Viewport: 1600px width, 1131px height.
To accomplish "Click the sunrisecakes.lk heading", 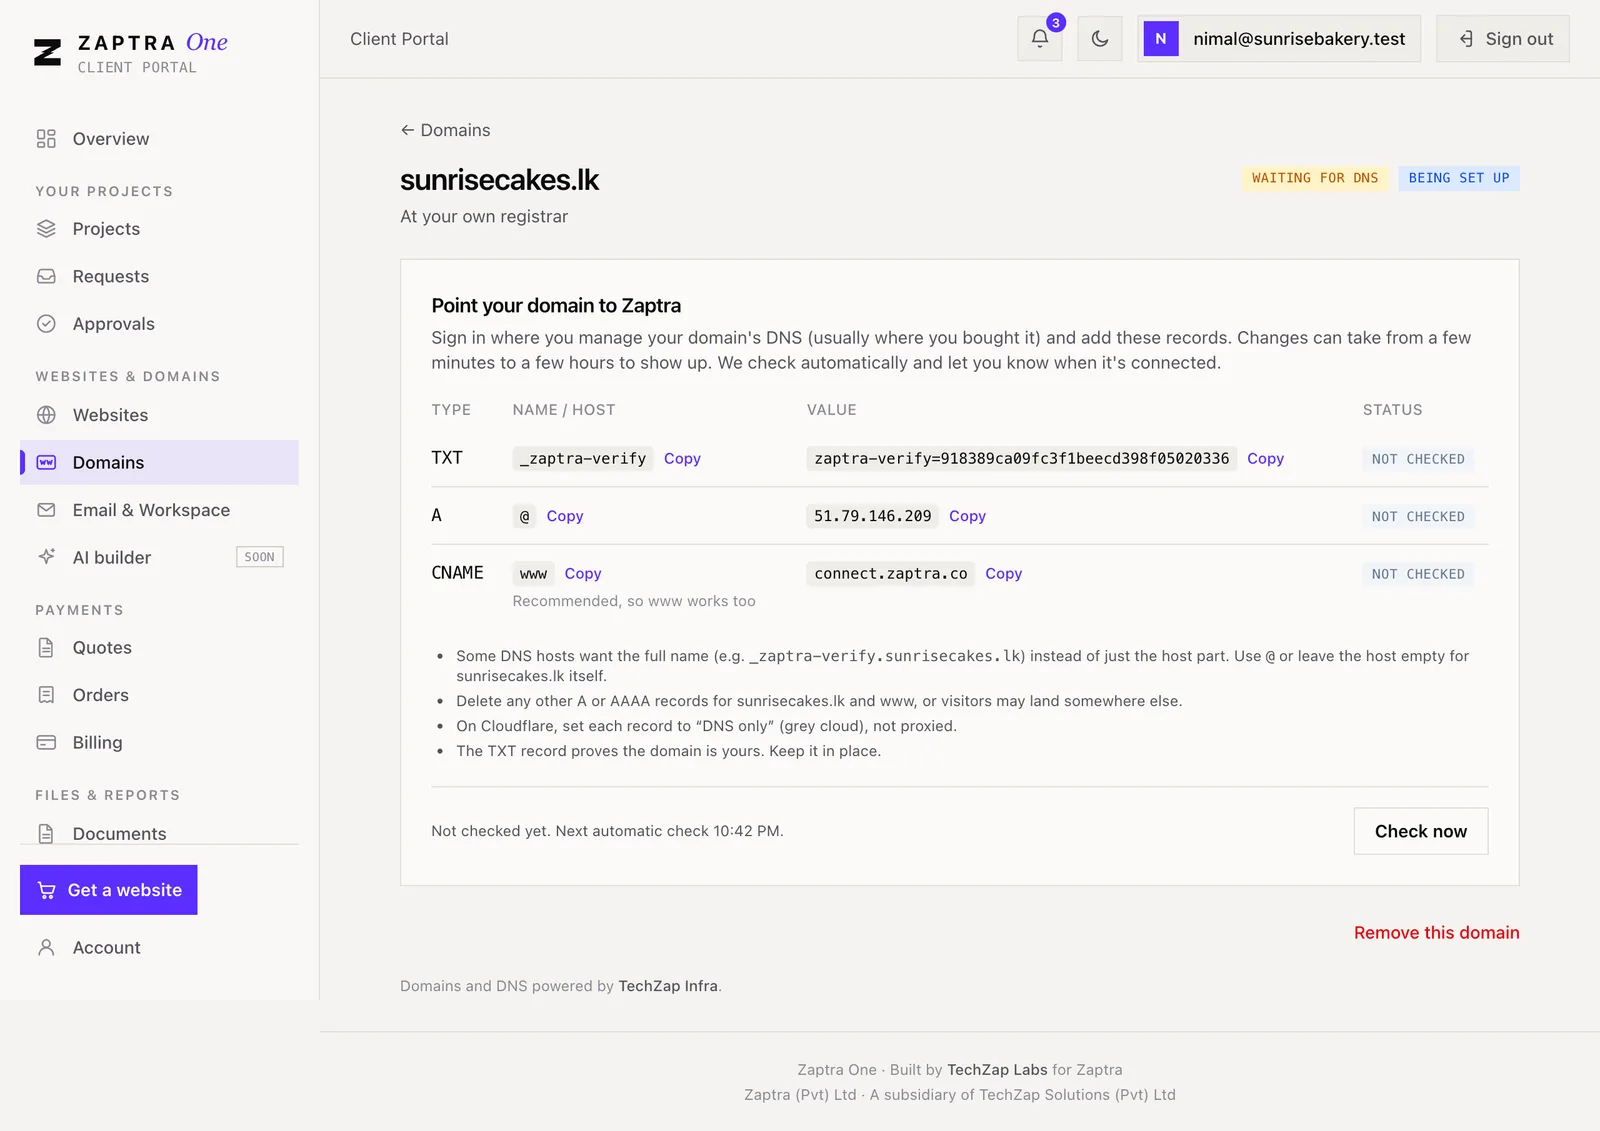I will pyautogui.click(x=499, y=180).
